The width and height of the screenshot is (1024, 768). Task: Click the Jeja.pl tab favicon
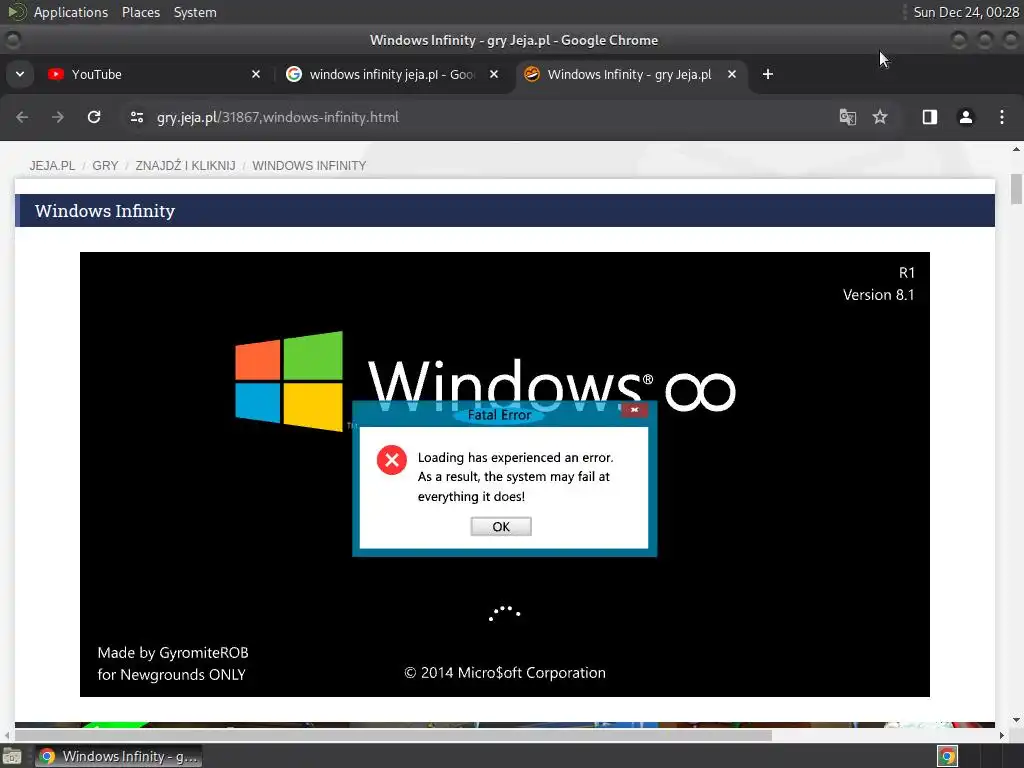[532, 74]
